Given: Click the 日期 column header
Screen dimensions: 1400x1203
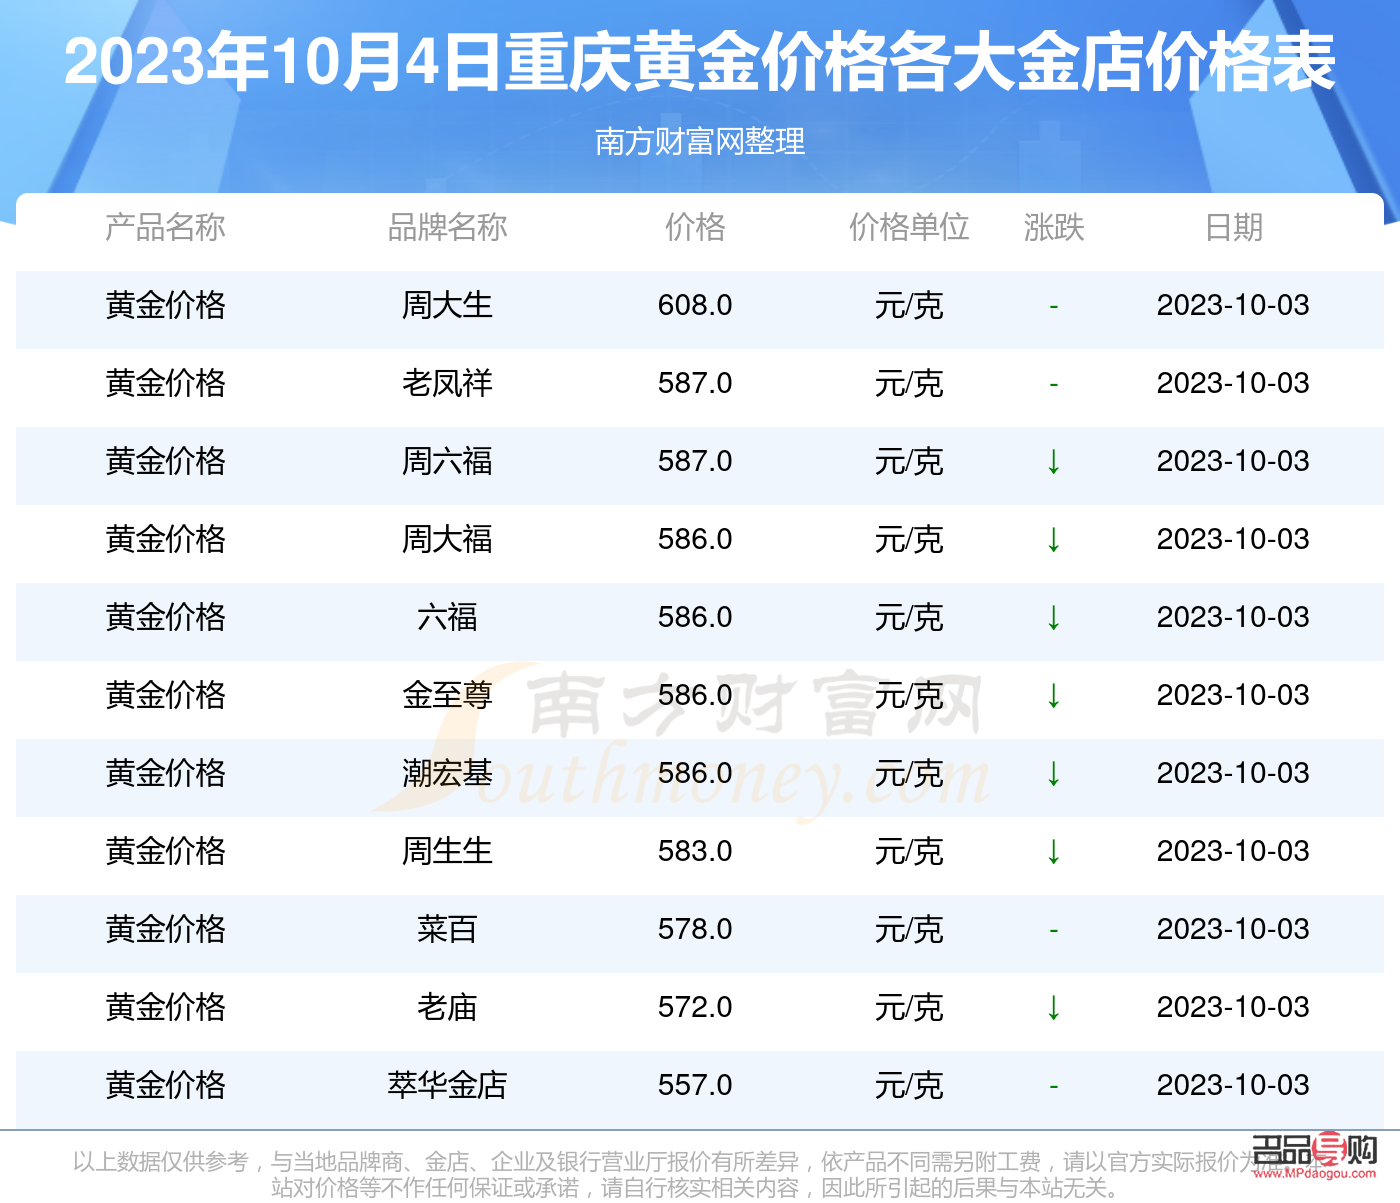Looking at the screenshot, I should tap(1235, 228).
